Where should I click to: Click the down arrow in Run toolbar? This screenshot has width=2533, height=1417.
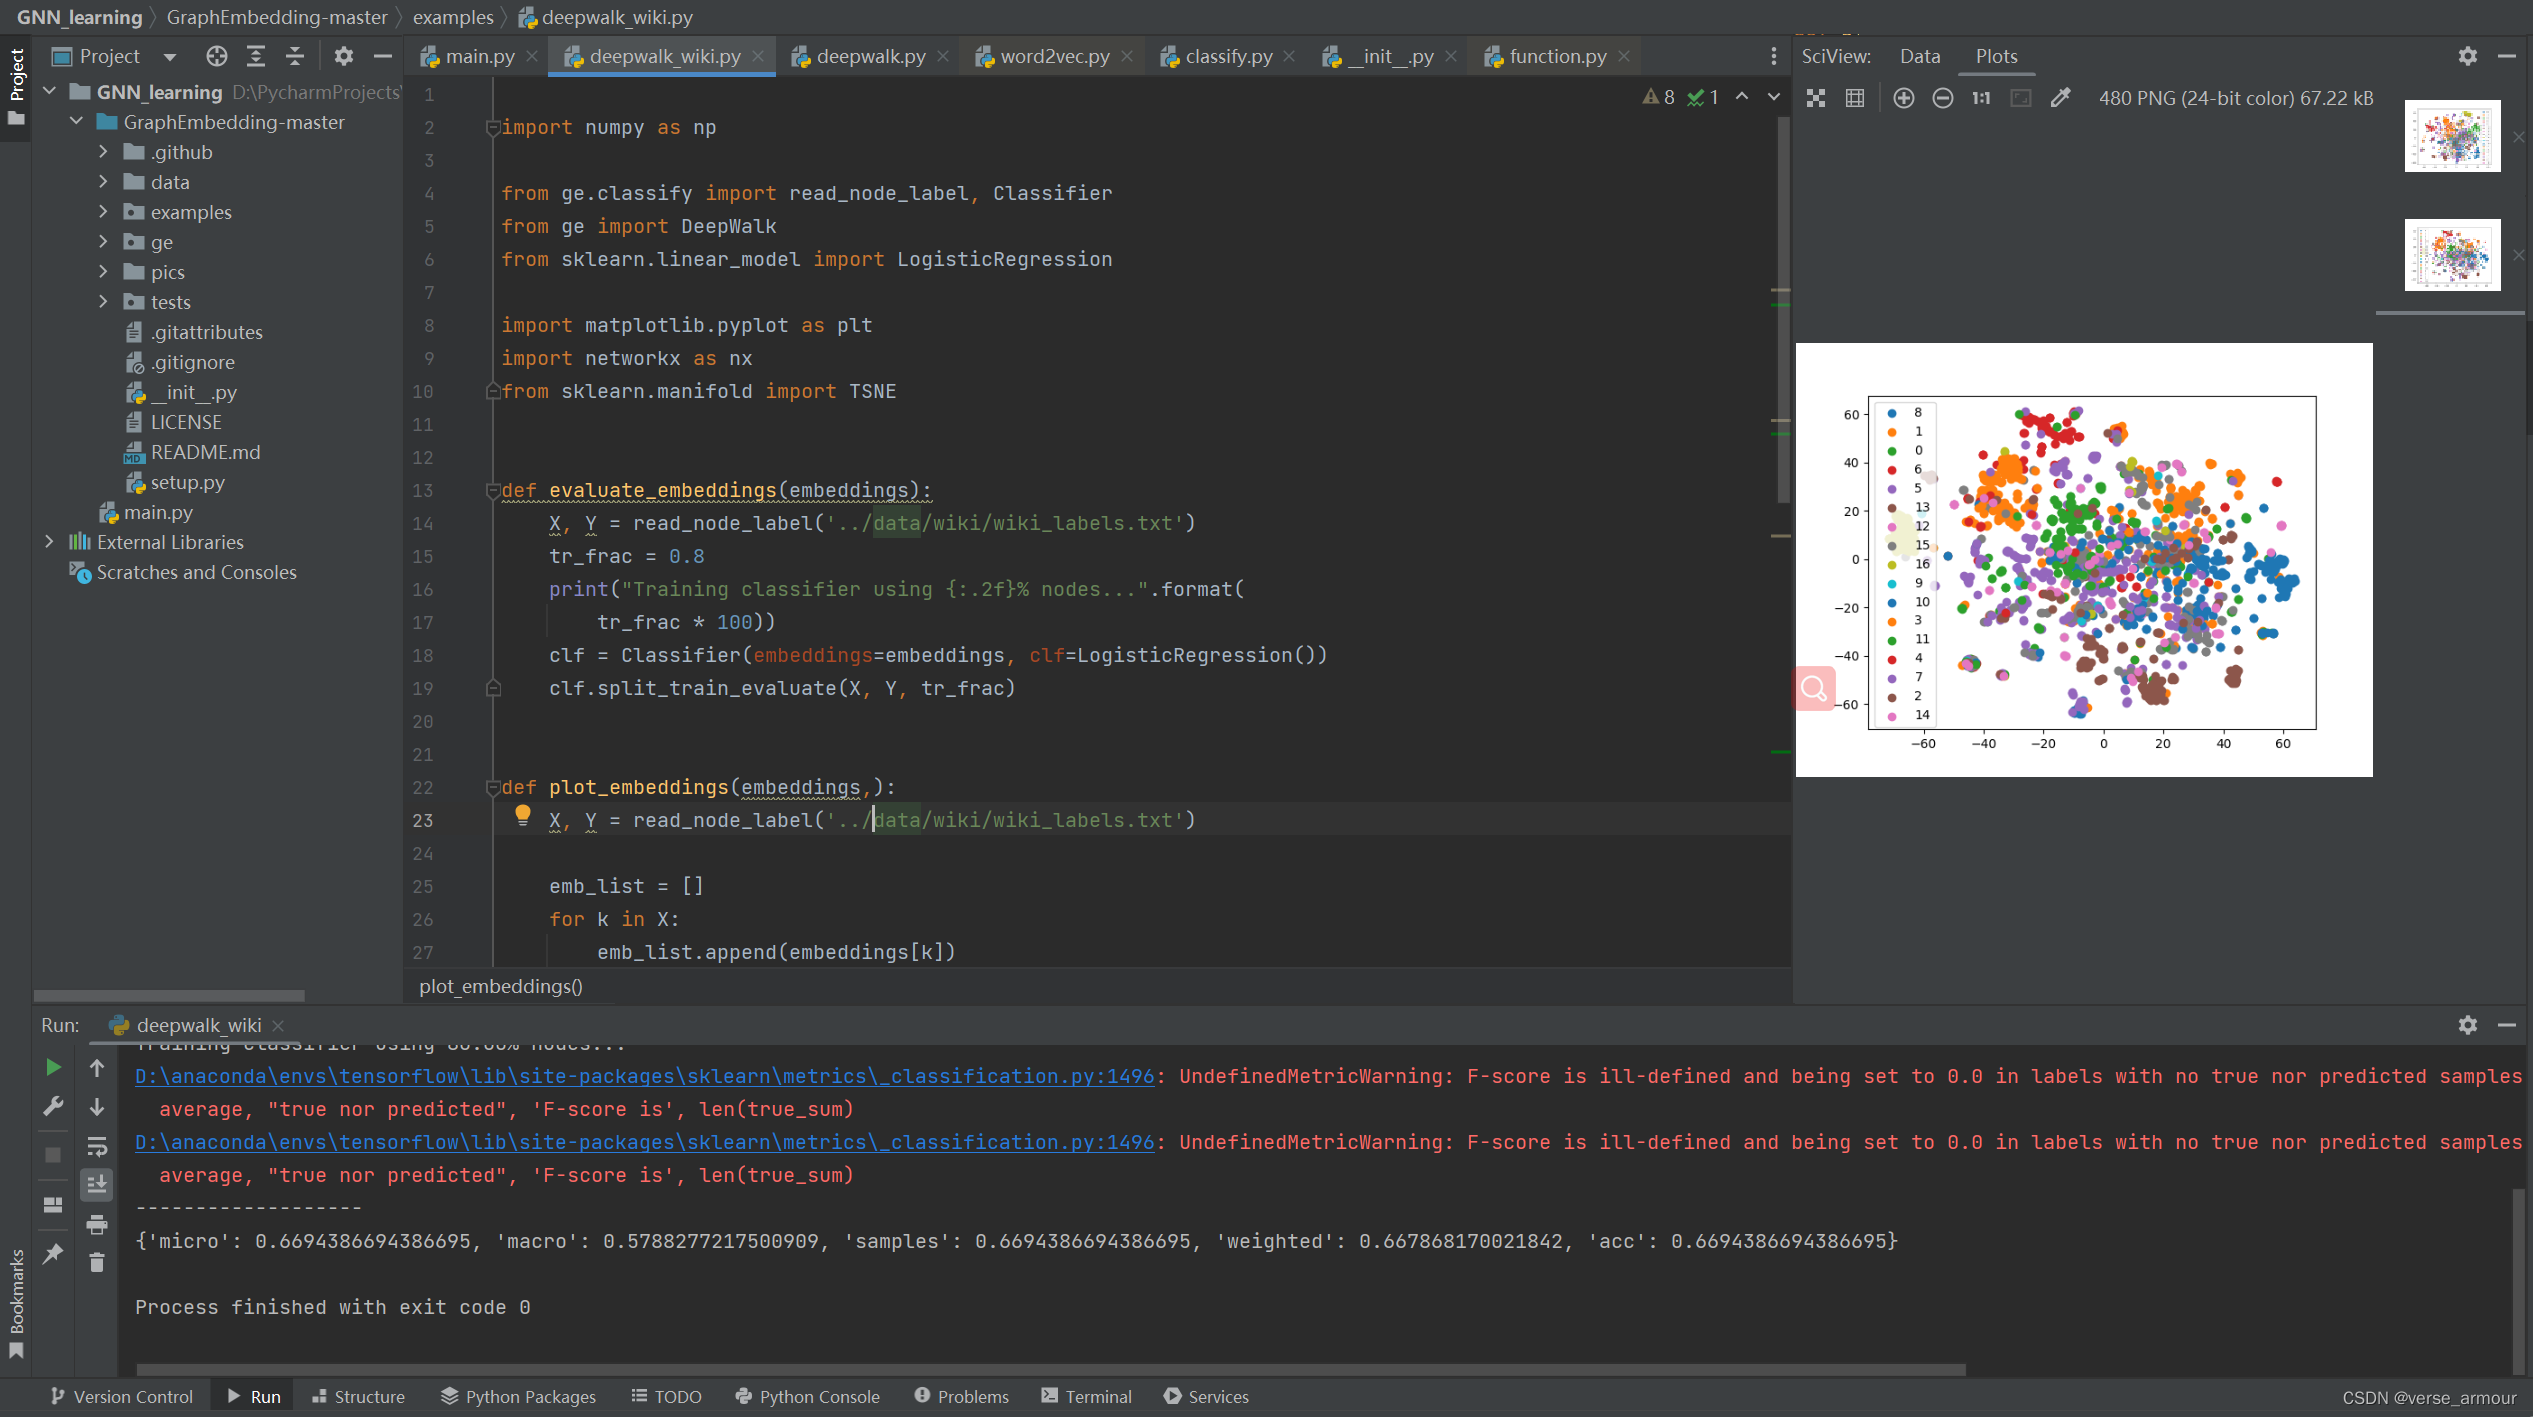click(x=97, y=1107)
